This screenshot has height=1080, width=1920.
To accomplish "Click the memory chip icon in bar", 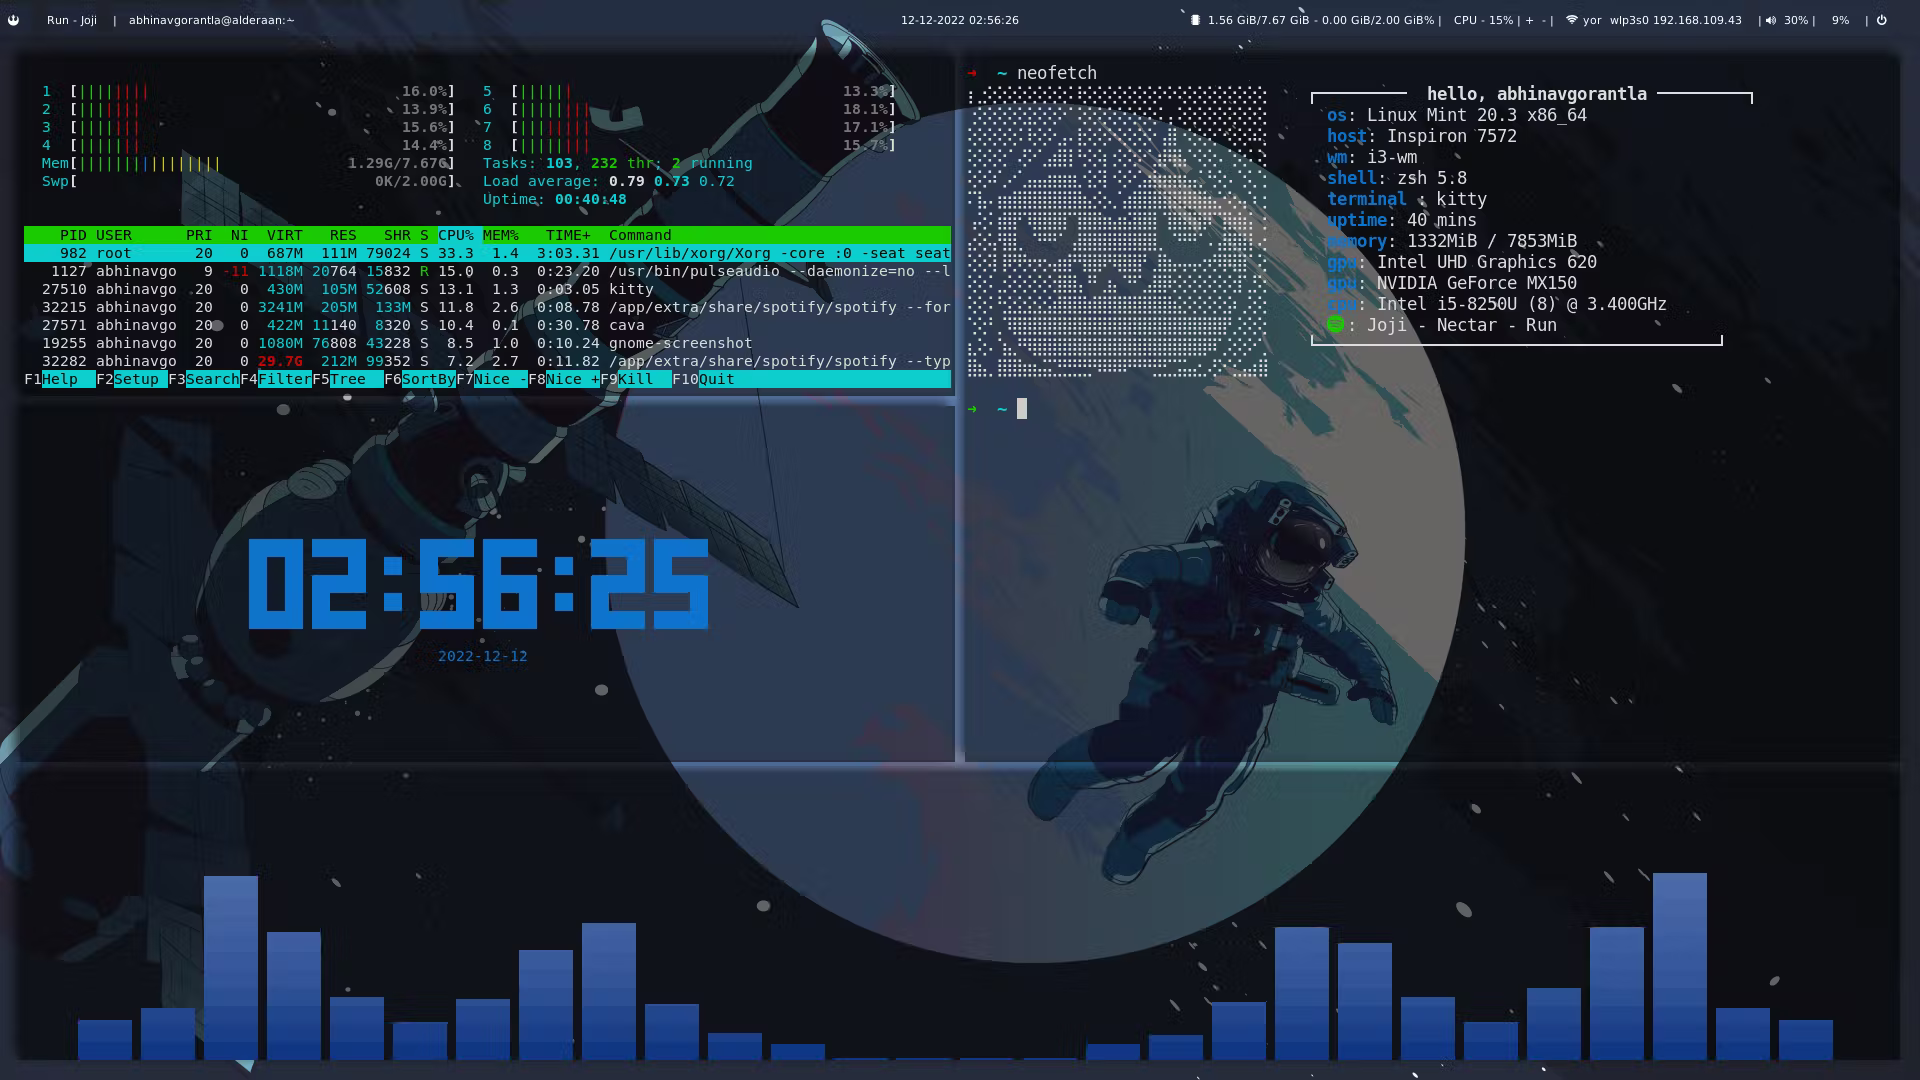I will (x=1195, y=20).
